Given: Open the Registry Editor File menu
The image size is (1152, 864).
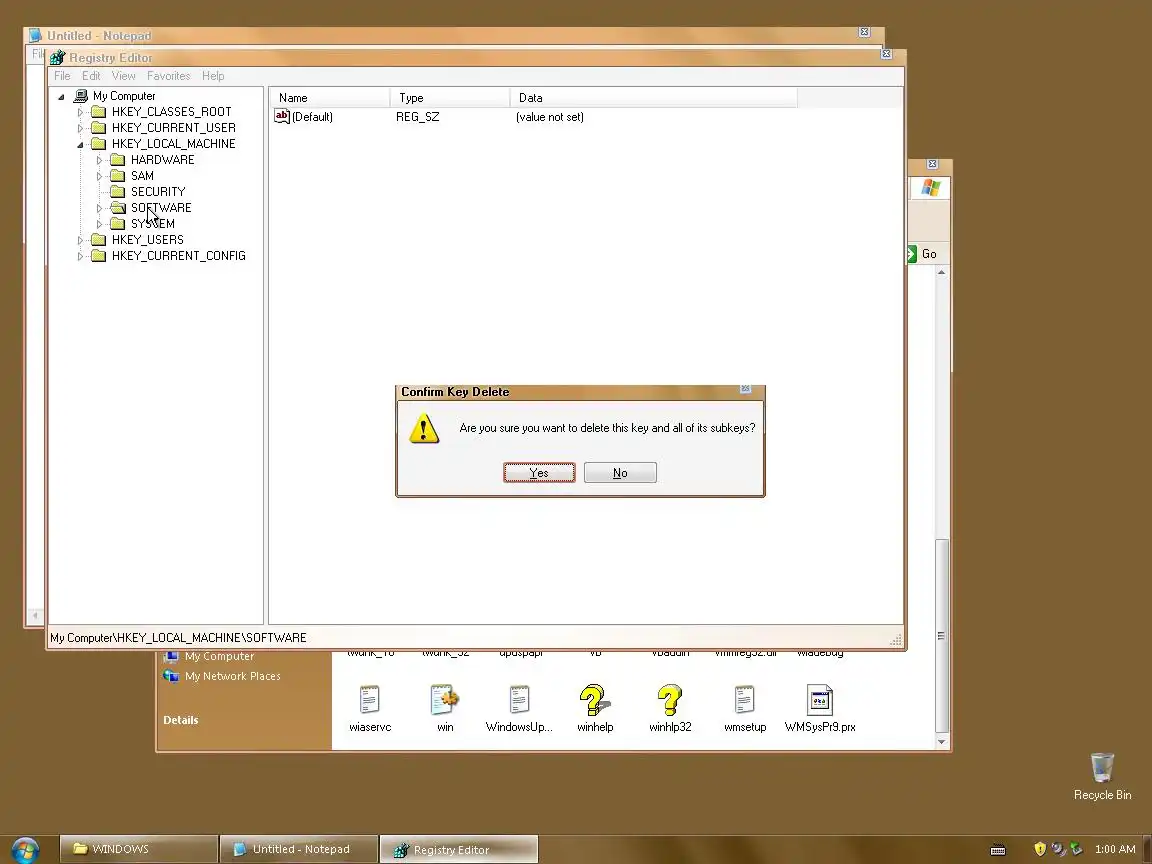Looking at the screenshot, I should click(x=62, y=76).
